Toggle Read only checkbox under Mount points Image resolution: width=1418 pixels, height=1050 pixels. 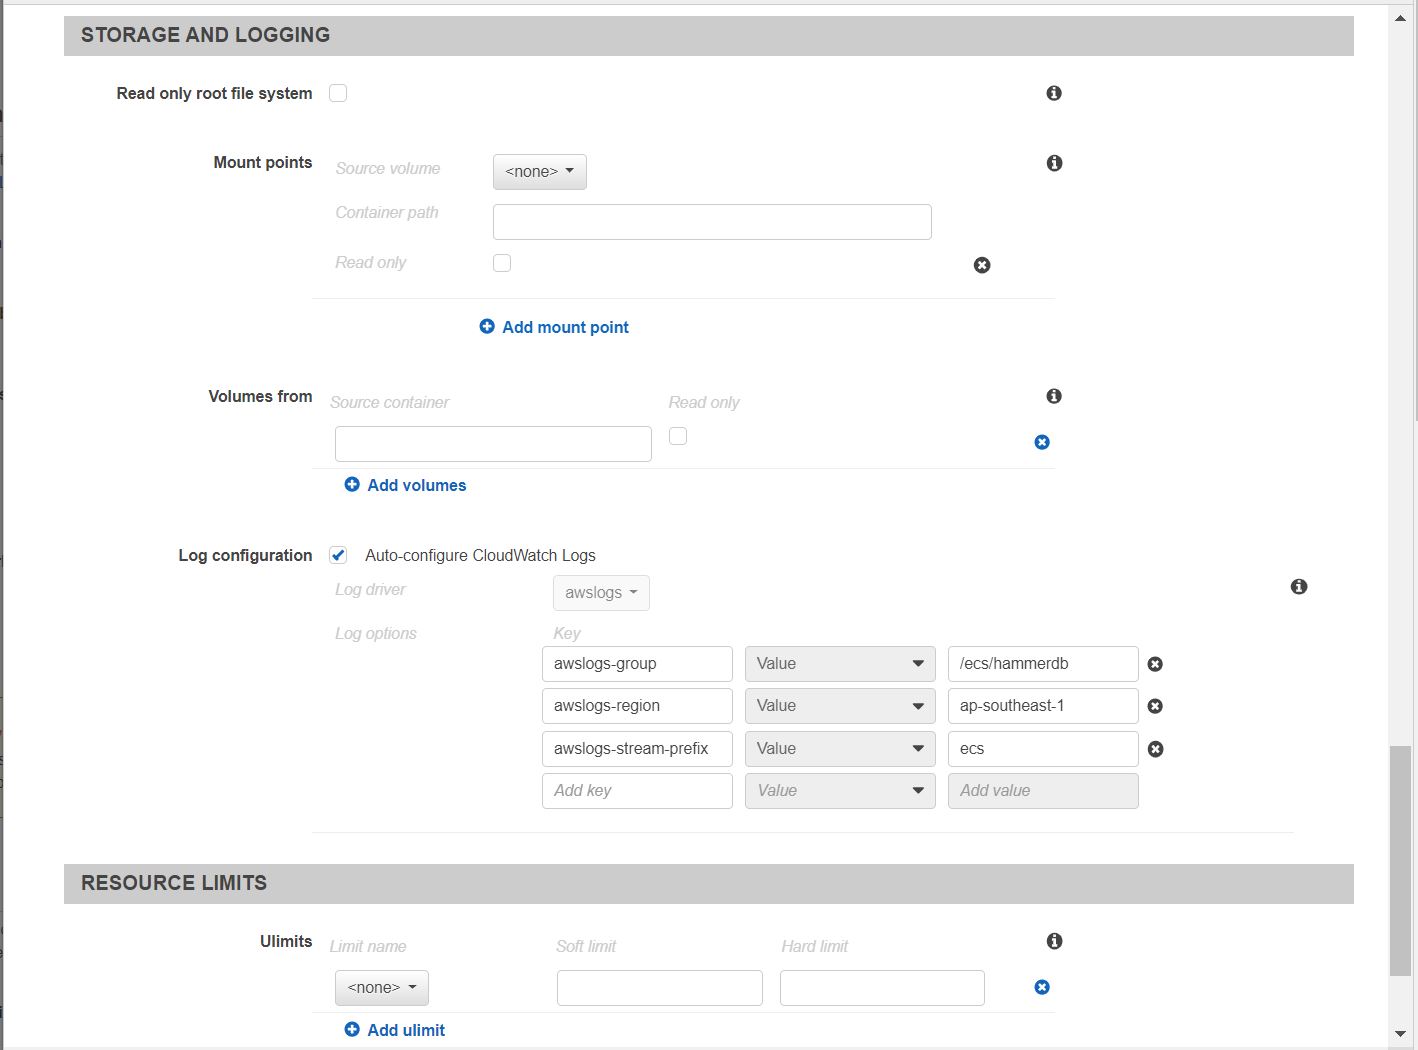(x=502, y=263)
